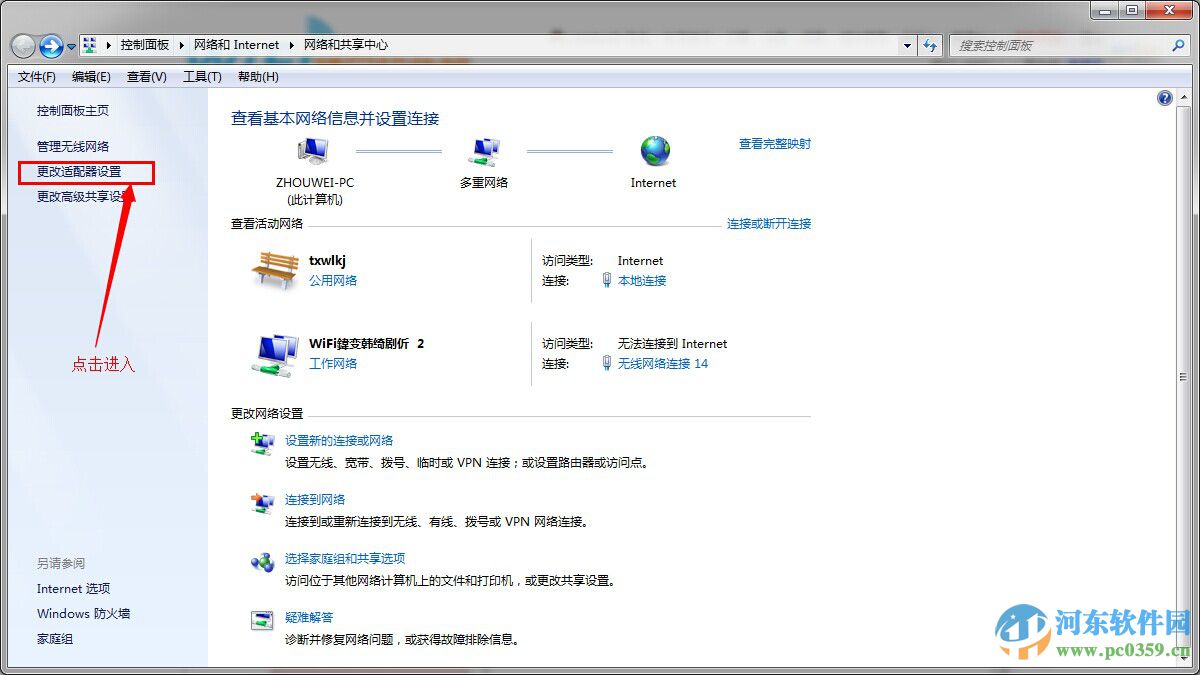This screenshot has height=675, width=1200.
Task: Click the 多重网络 network icon
Action: (484, 148)
